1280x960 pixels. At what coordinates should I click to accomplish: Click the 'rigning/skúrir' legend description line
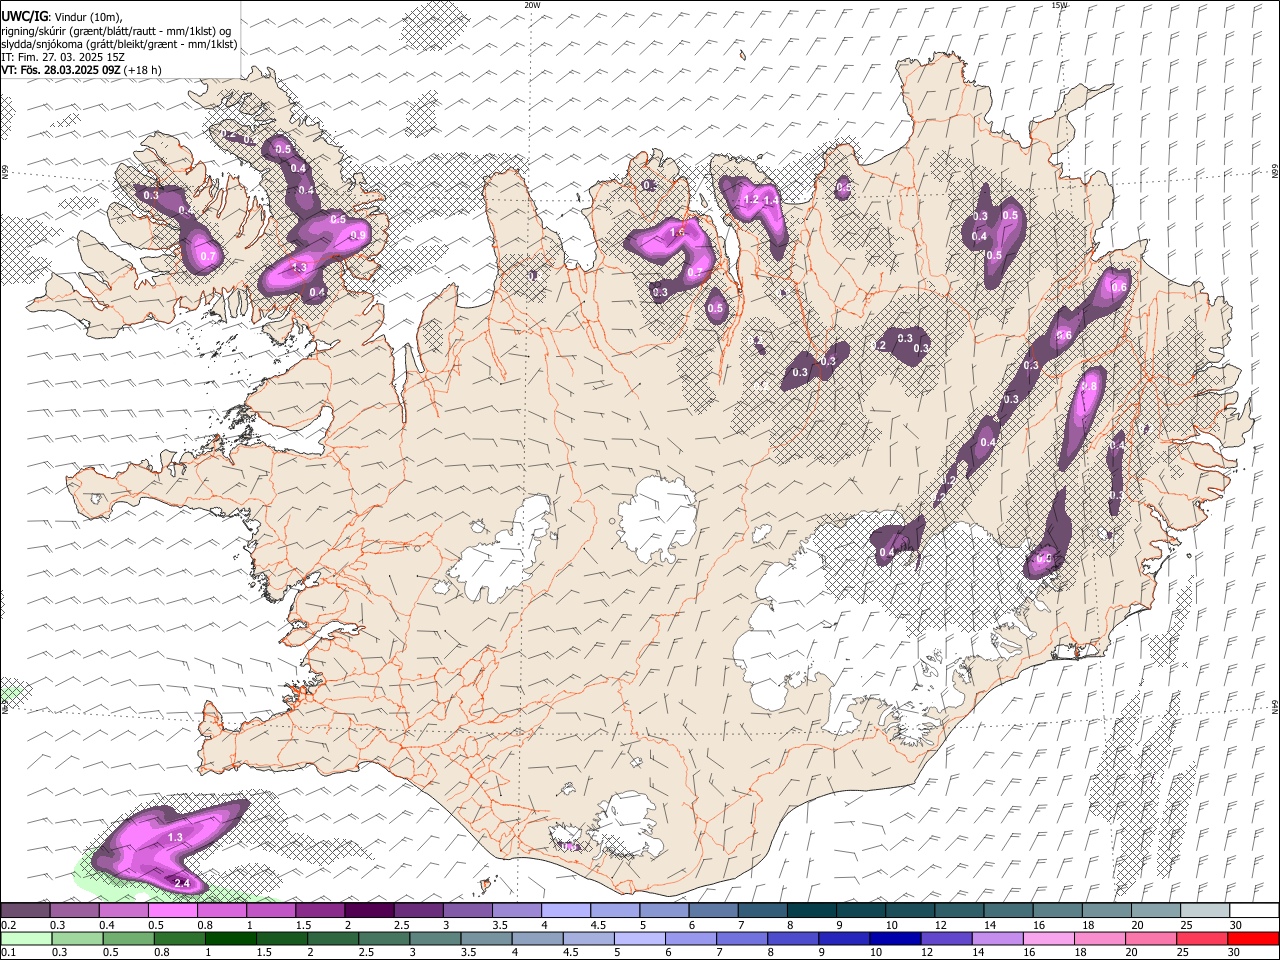pyautogui.click(x=116, y=31)
